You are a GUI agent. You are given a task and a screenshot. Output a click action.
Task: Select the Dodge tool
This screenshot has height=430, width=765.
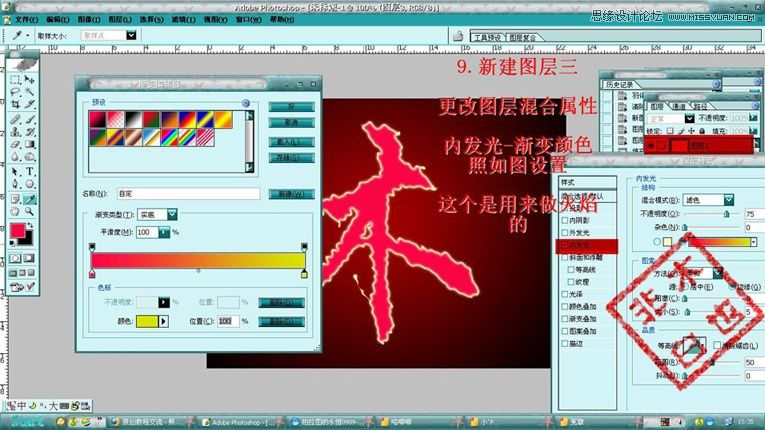30,157
